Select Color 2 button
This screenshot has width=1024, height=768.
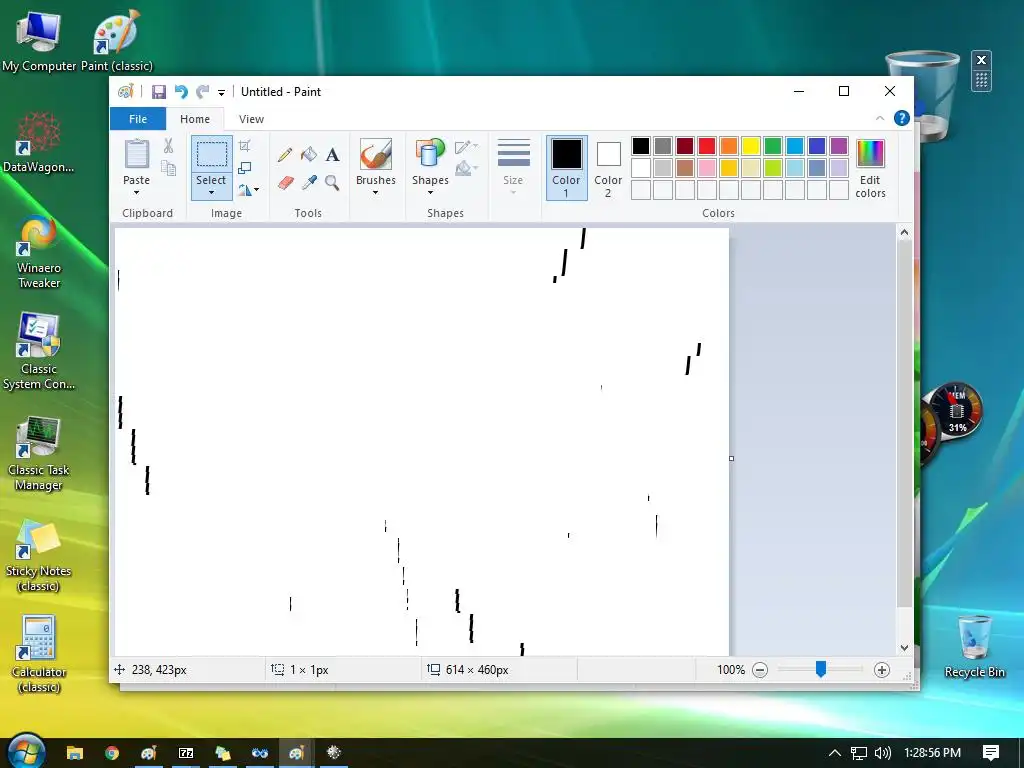click(x=608, y=168)
